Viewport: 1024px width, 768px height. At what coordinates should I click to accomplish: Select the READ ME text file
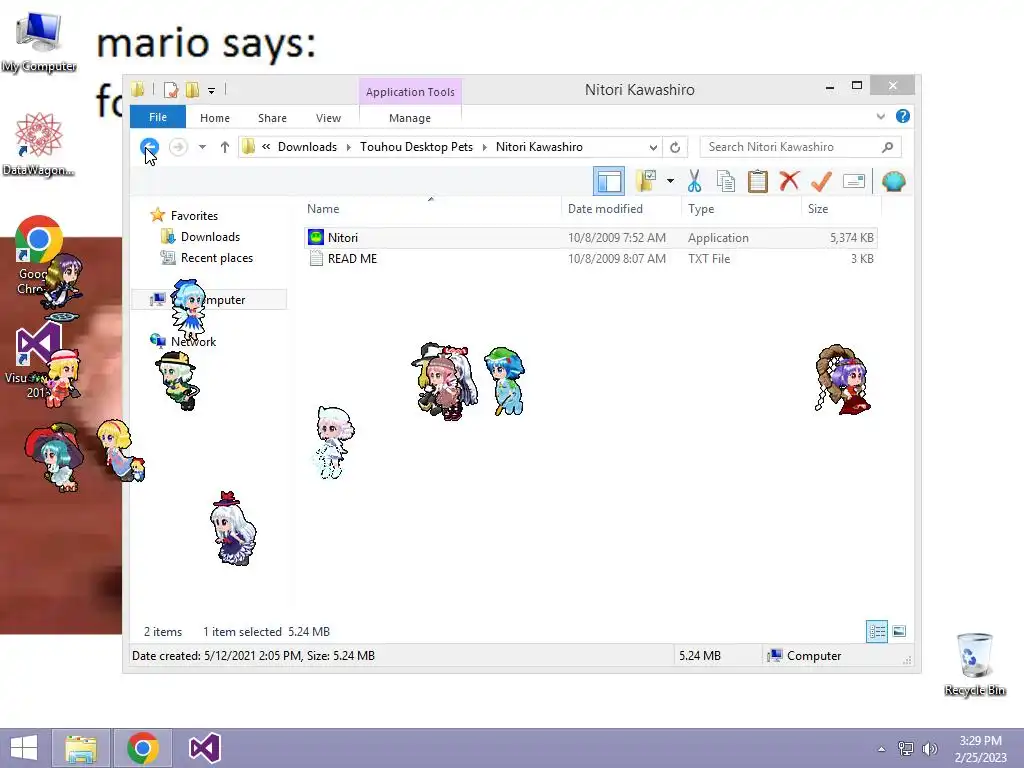tap(590, 259)
